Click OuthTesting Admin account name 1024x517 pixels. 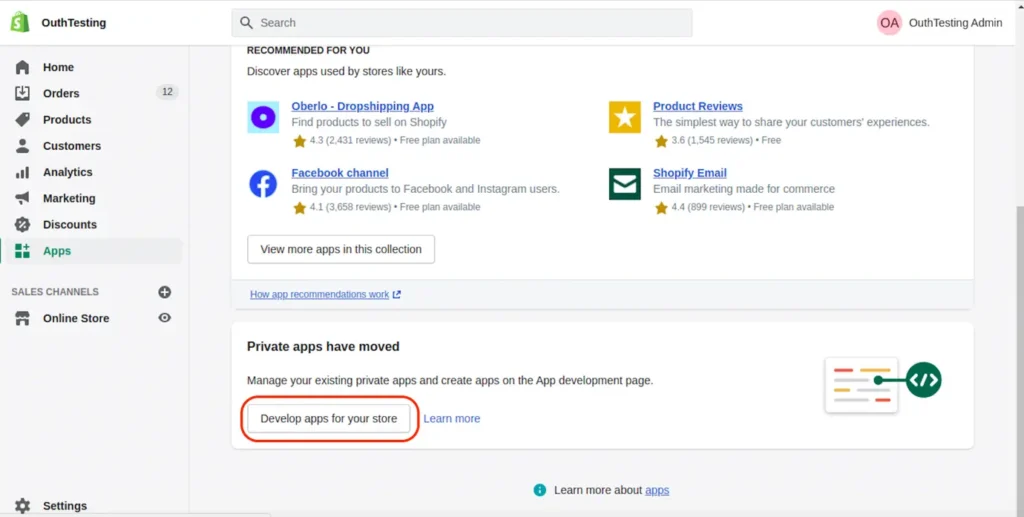955,23
